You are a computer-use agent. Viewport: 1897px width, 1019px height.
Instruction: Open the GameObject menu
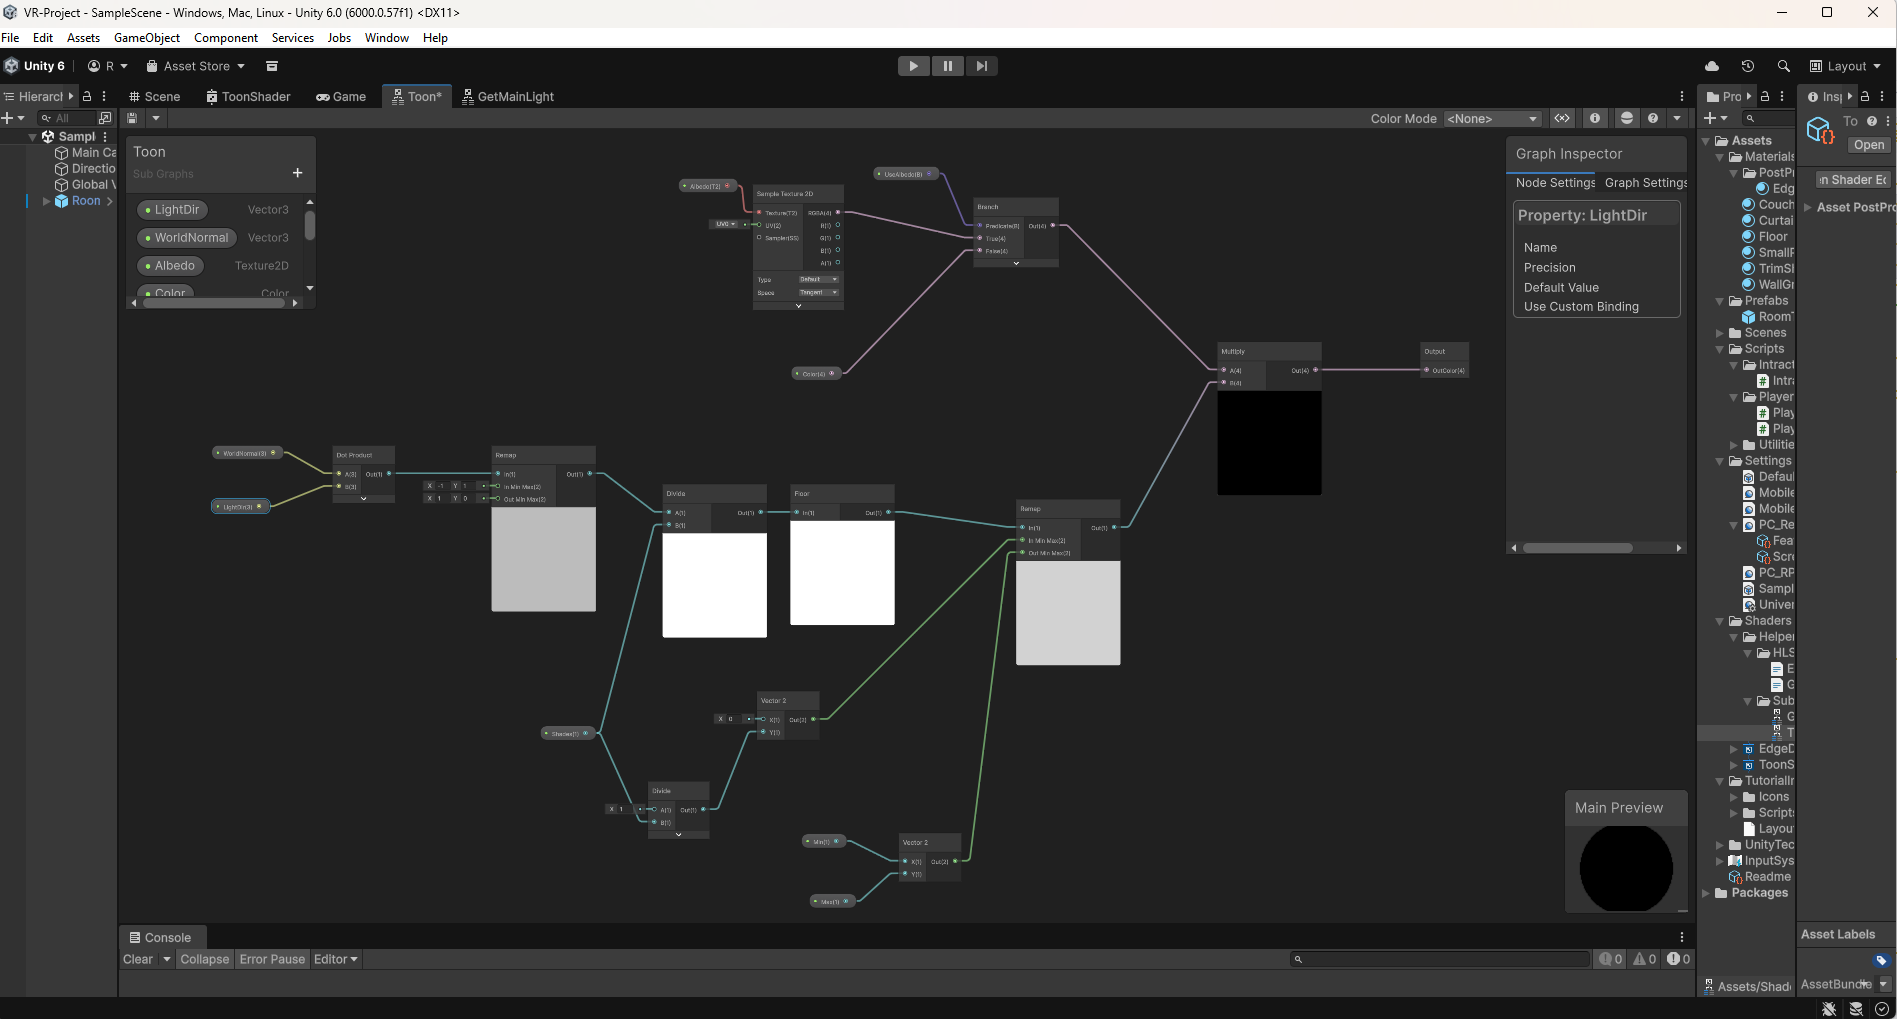tap(147, 38)
